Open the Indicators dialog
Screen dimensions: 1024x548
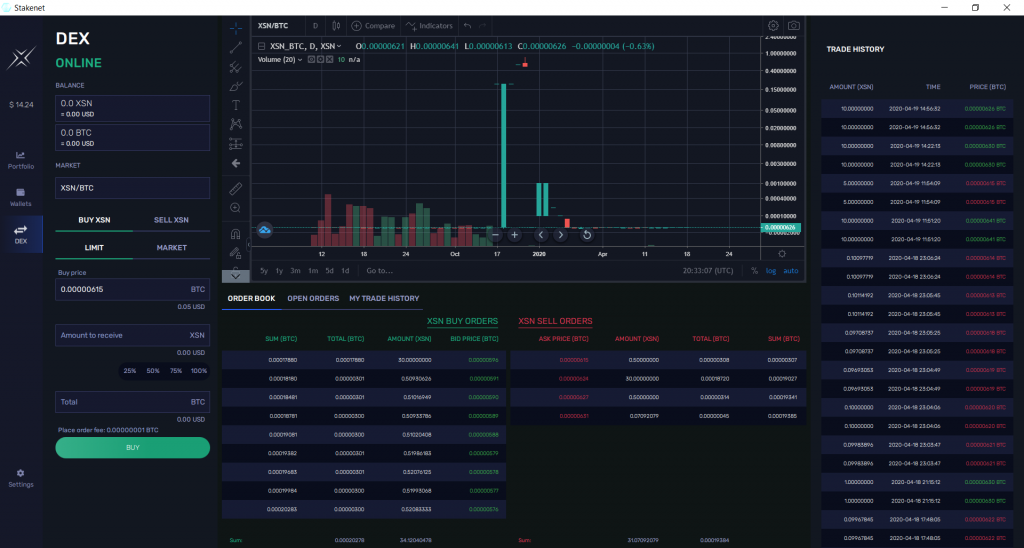[x=429, y=26]
